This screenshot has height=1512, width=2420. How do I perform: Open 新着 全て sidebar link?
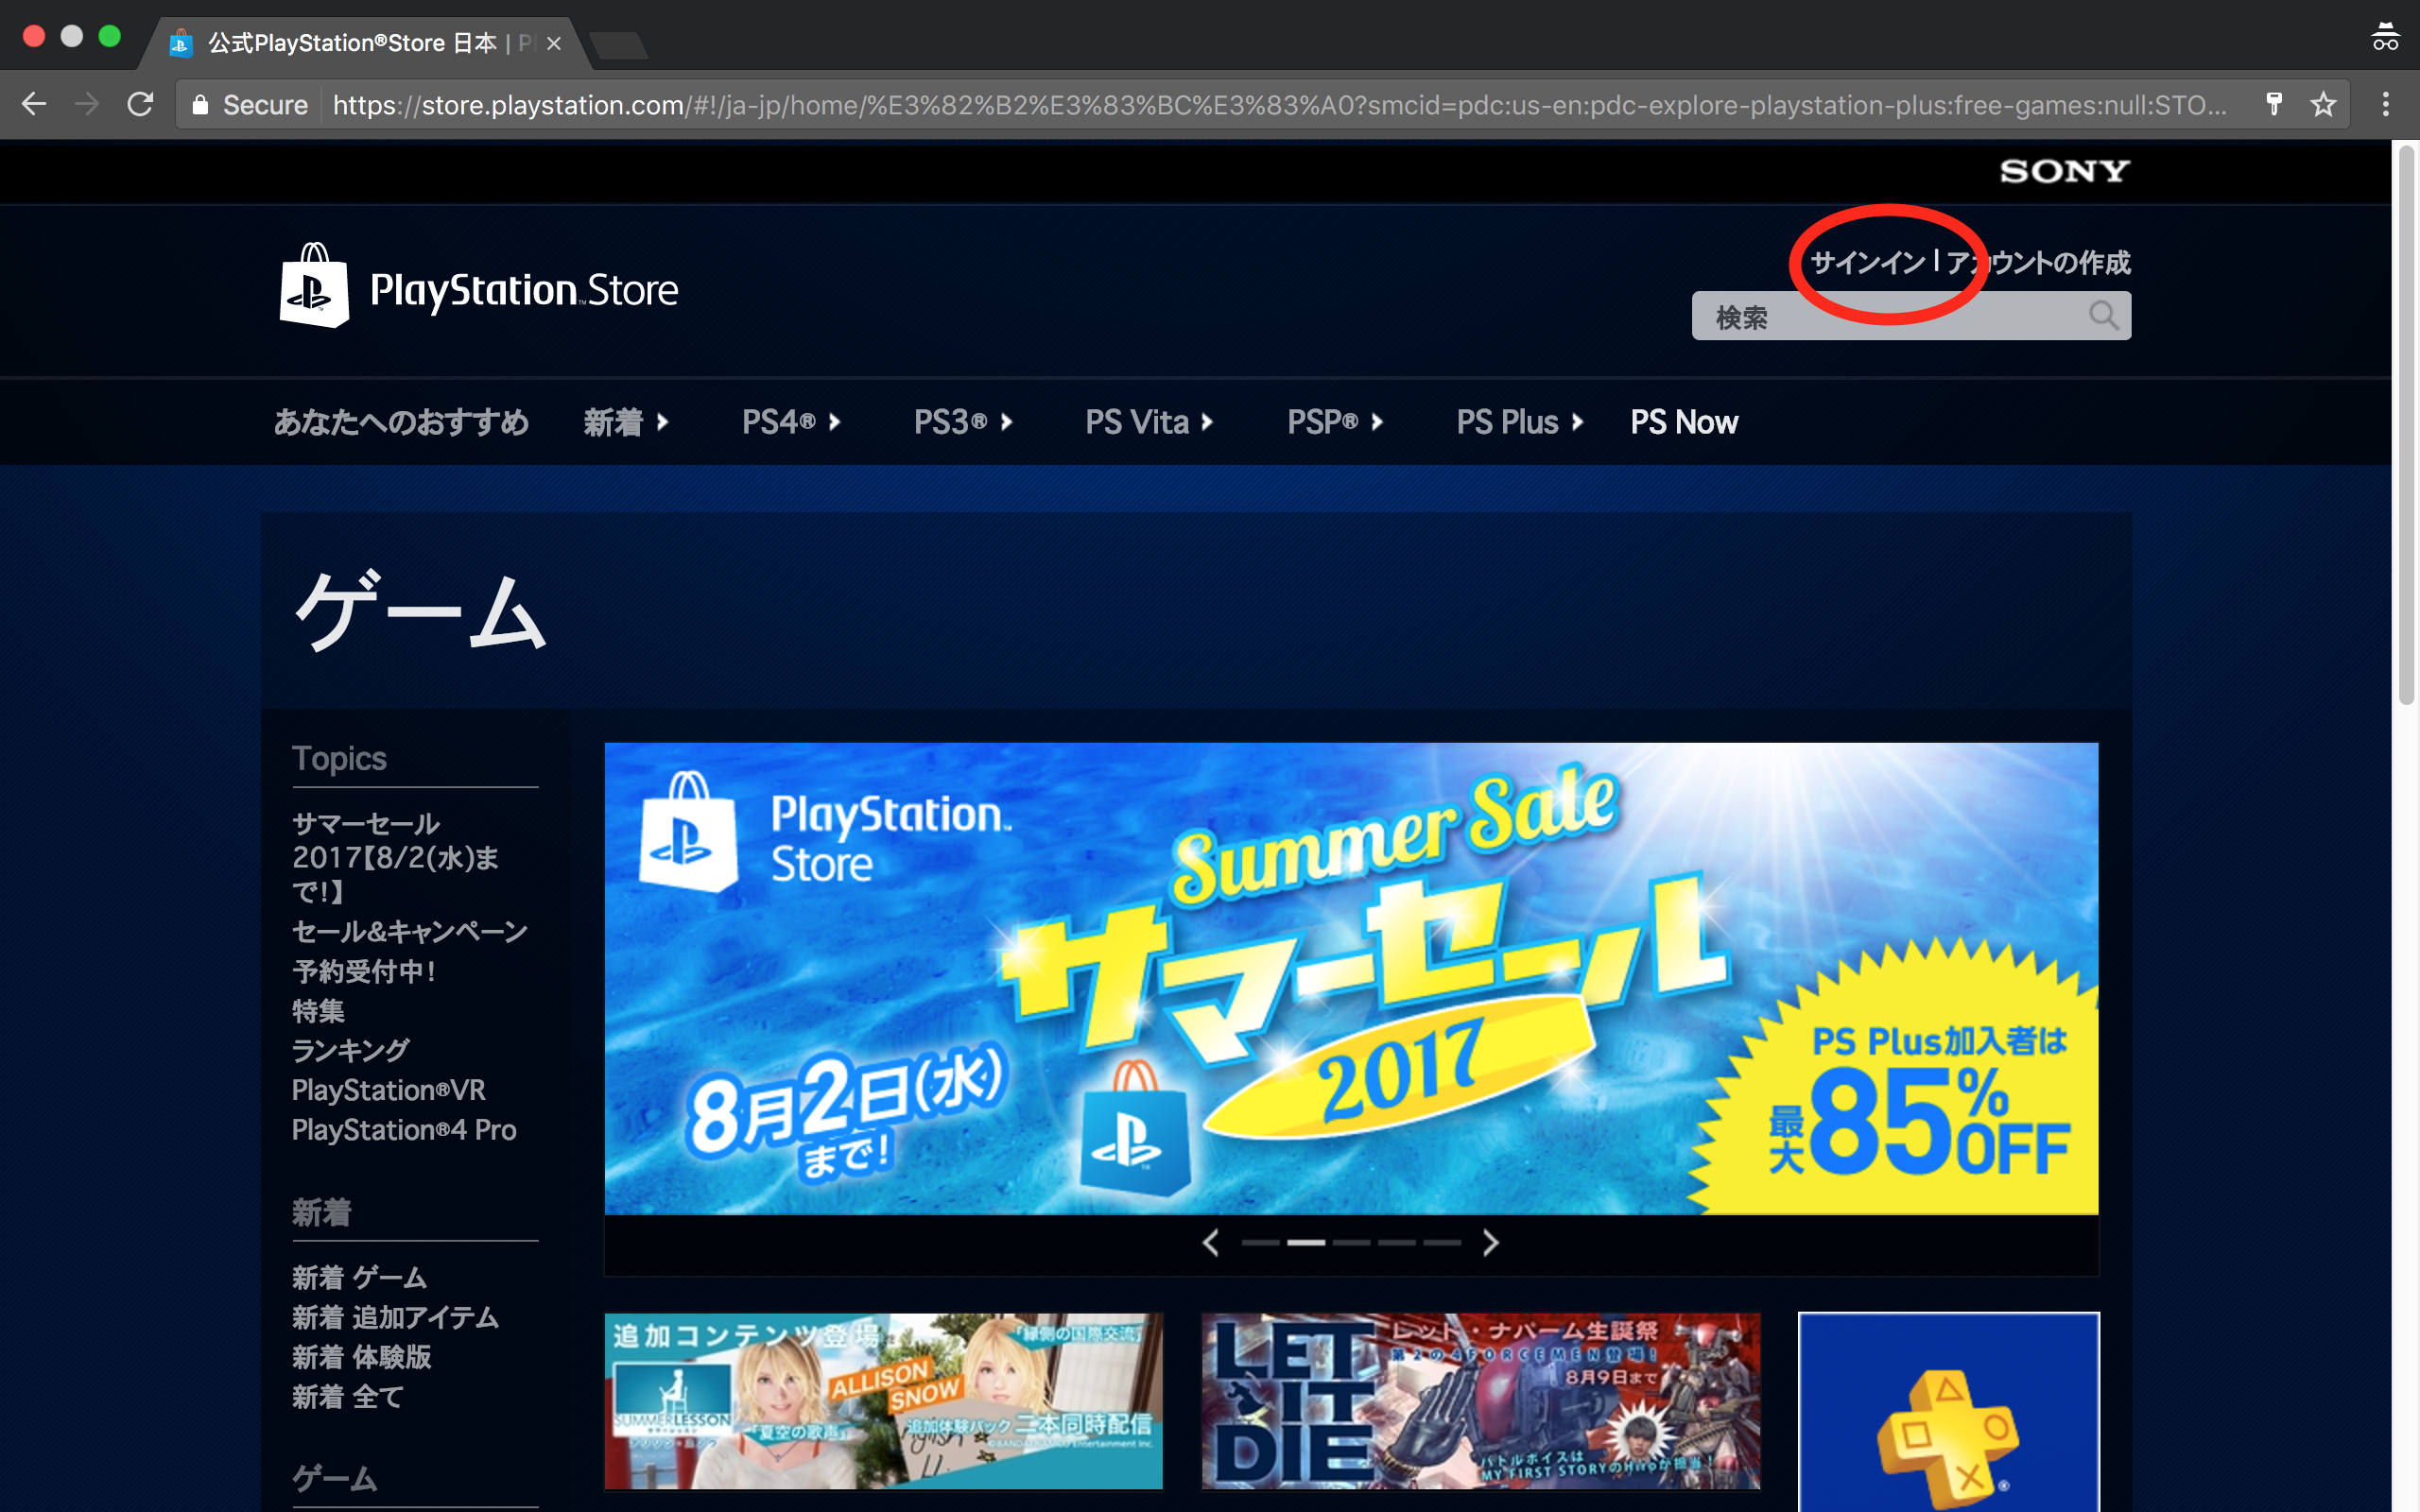pos(348,1397)
